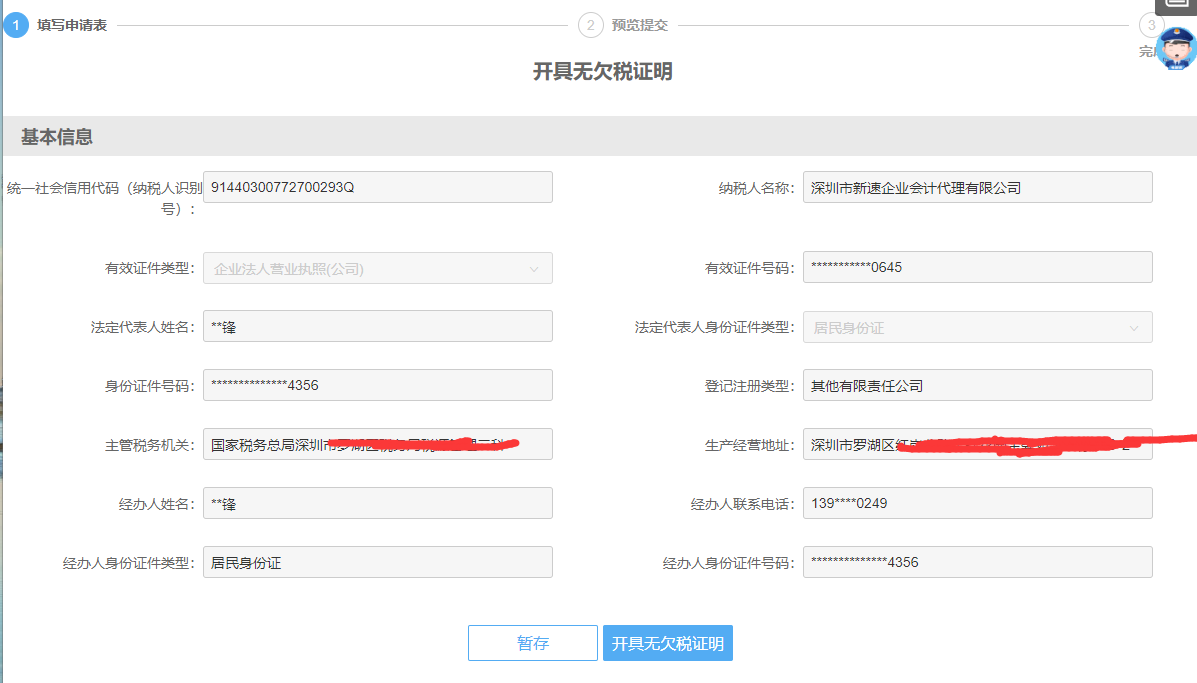Click the 登记注册类型 field
Viewport: 1197px width, 683px height.
point(977,385)
